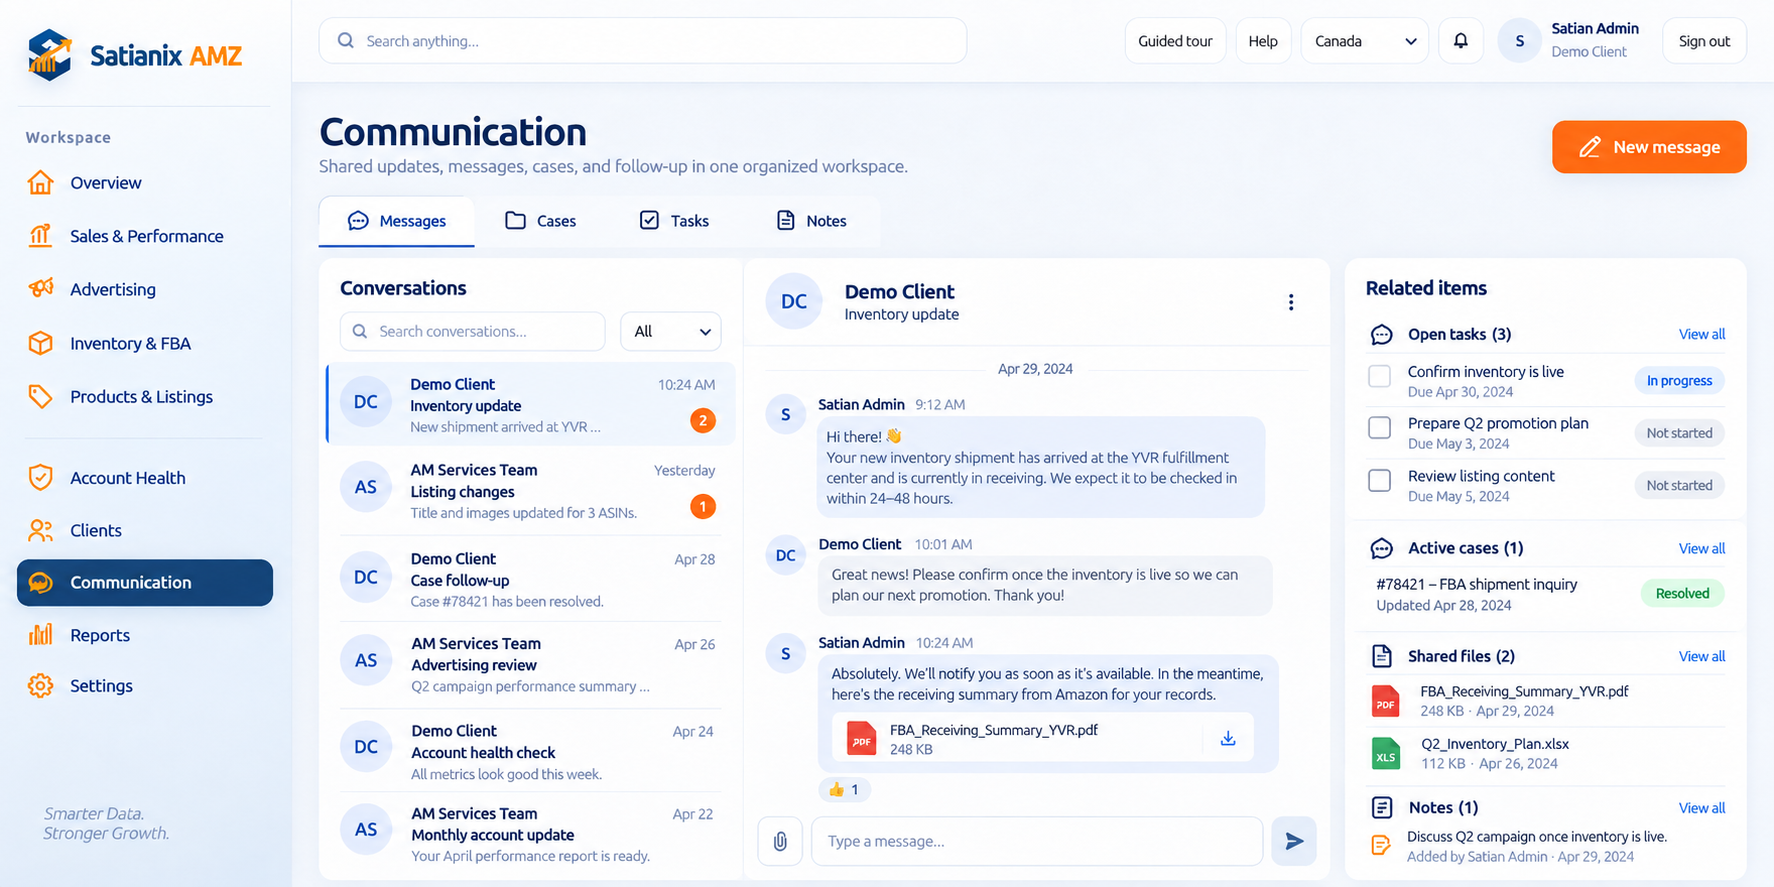Screen dimensions: 1774x887
Task: Click the Satianix AMZ logo
Action: [x=135, y=54]
